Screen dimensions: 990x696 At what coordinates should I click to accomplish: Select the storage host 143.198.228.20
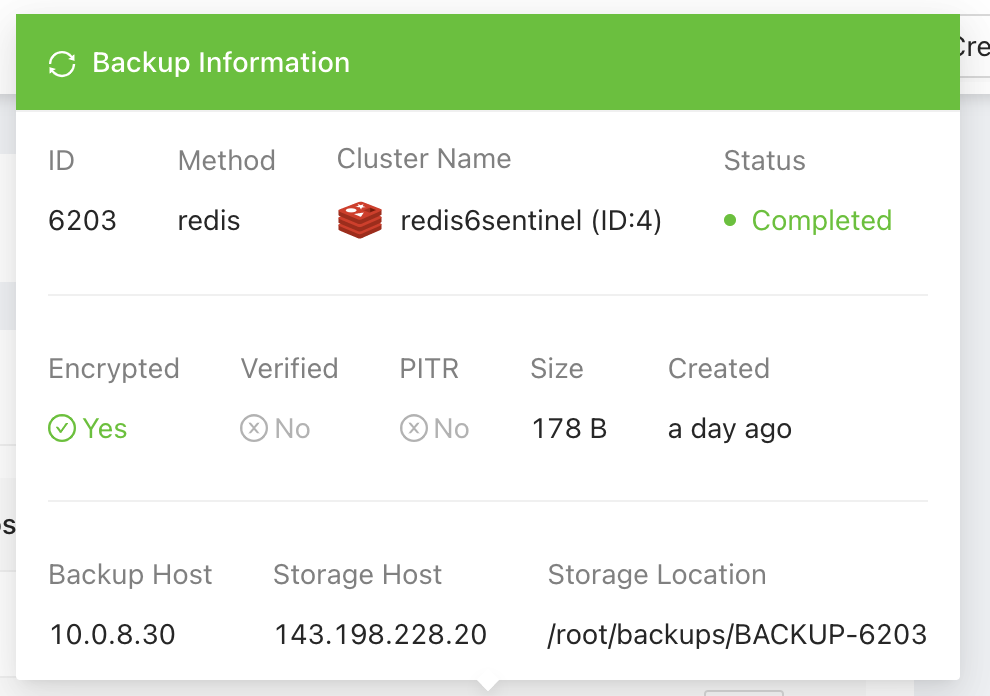click(x=380, y=634)
